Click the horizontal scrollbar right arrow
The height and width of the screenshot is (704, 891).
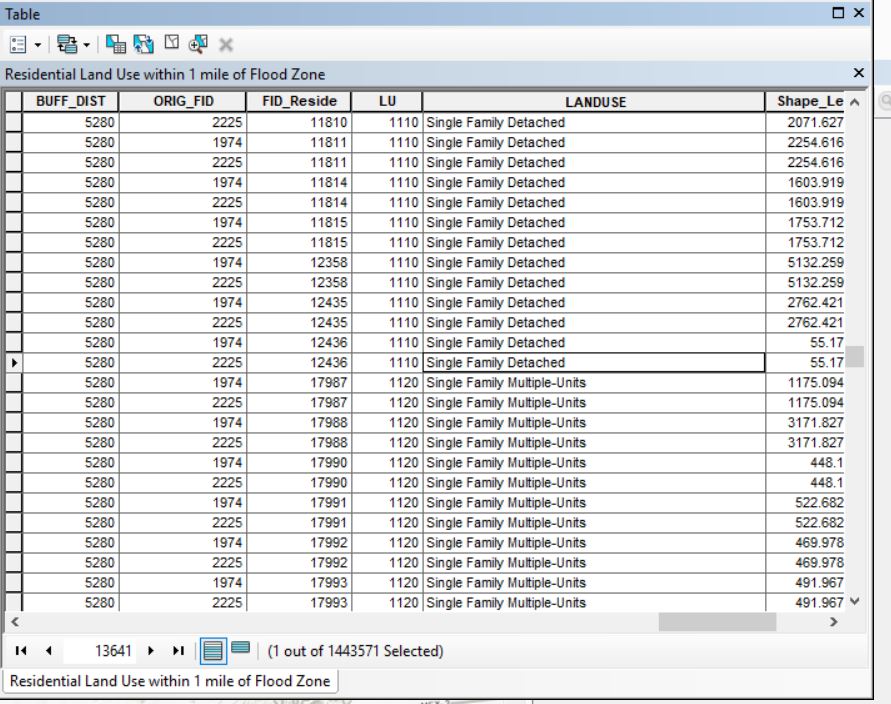point(833,622)
